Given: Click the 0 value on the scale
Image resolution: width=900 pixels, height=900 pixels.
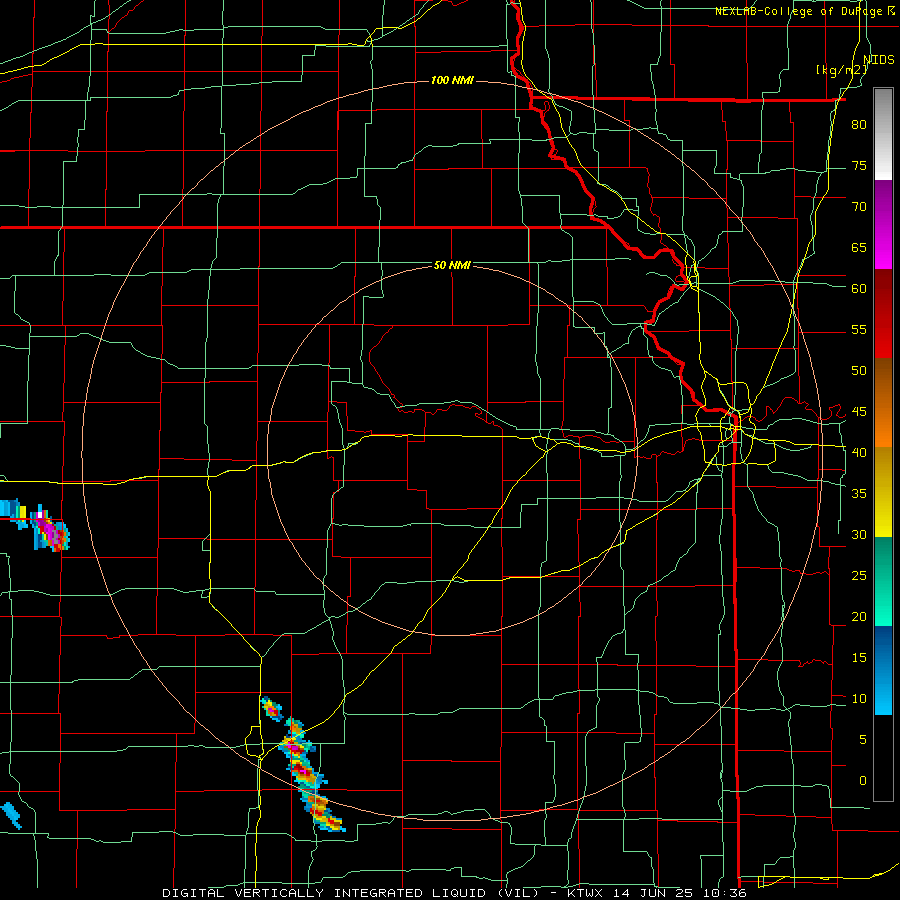Looking at the screenshot, I should (x=863, y=781).
